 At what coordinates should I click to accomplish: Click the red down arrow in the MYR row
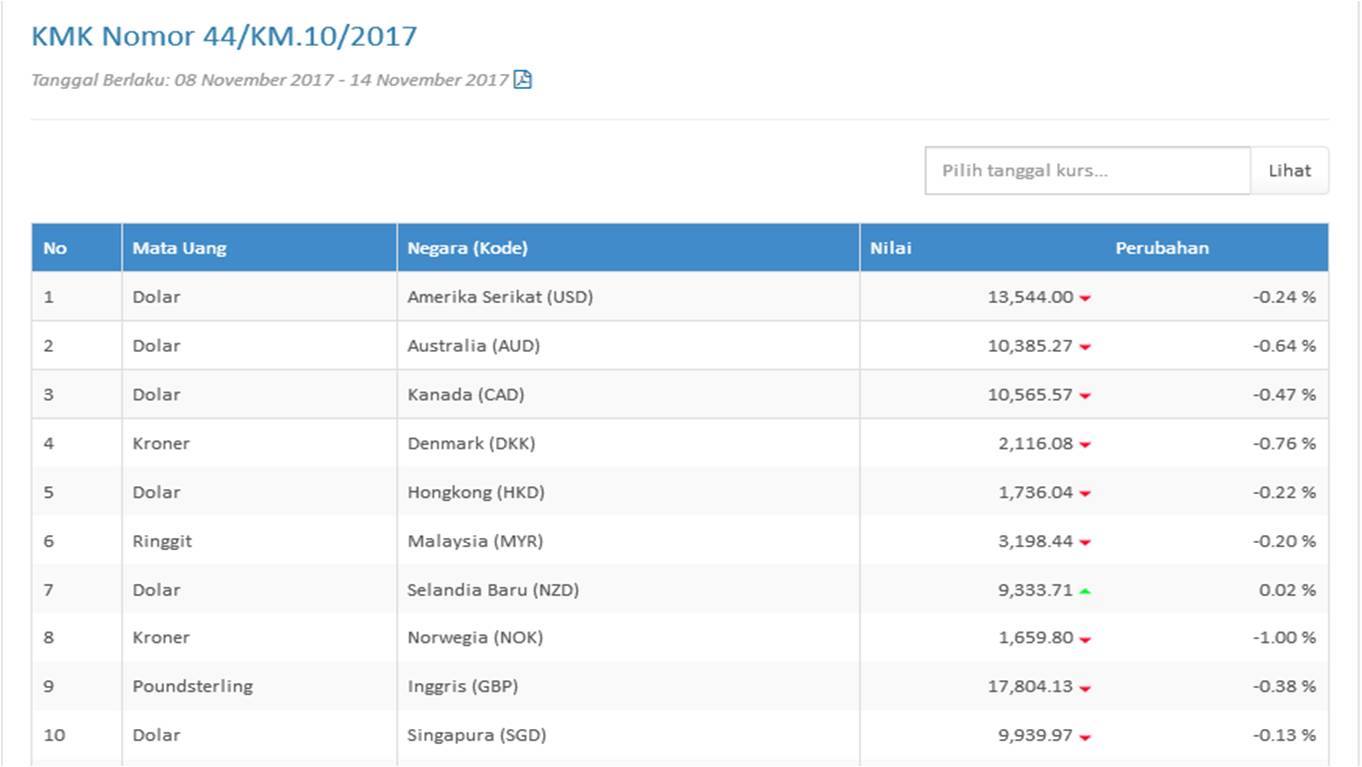point(1085,542)
